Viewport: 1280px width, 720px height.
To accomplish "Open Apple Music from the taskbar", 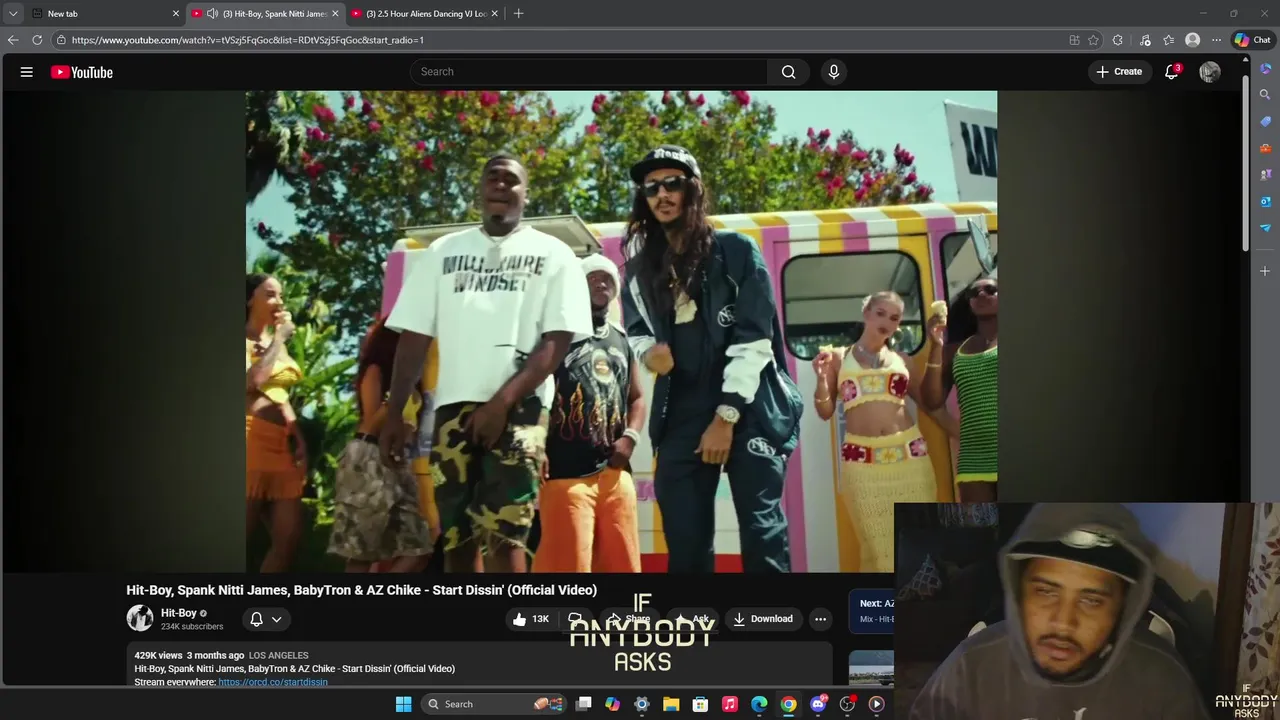I will point(730,704).
